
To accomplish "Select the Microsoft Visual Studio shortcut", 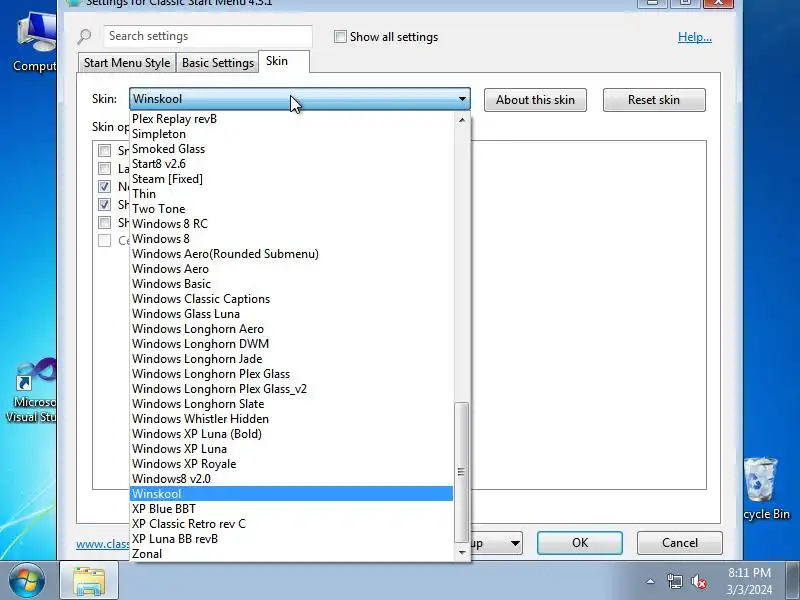I will click(32, 390).
